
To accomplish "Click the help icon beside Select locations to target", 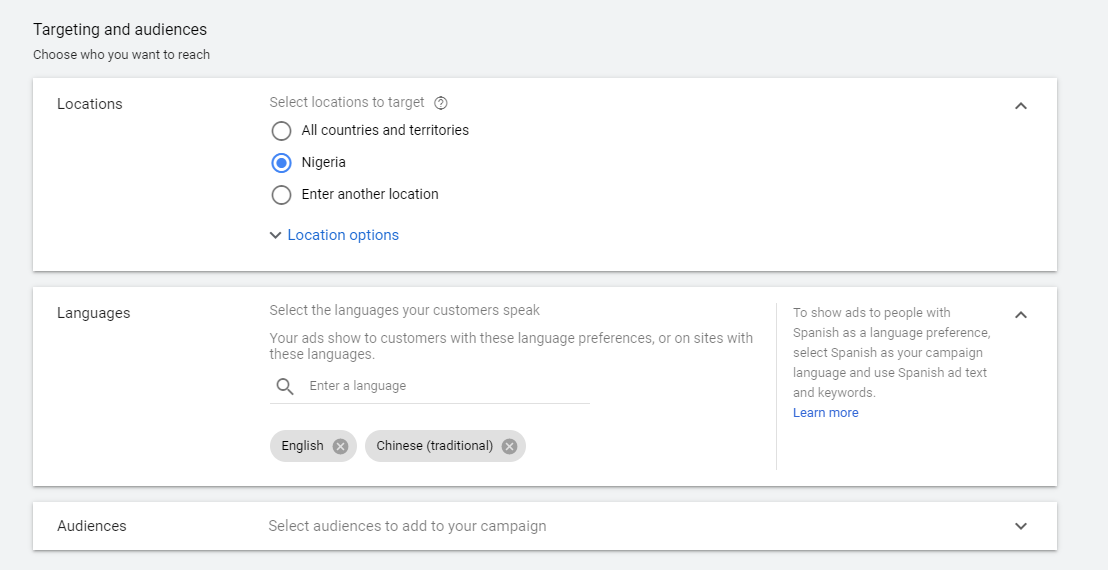I will 440,103.
